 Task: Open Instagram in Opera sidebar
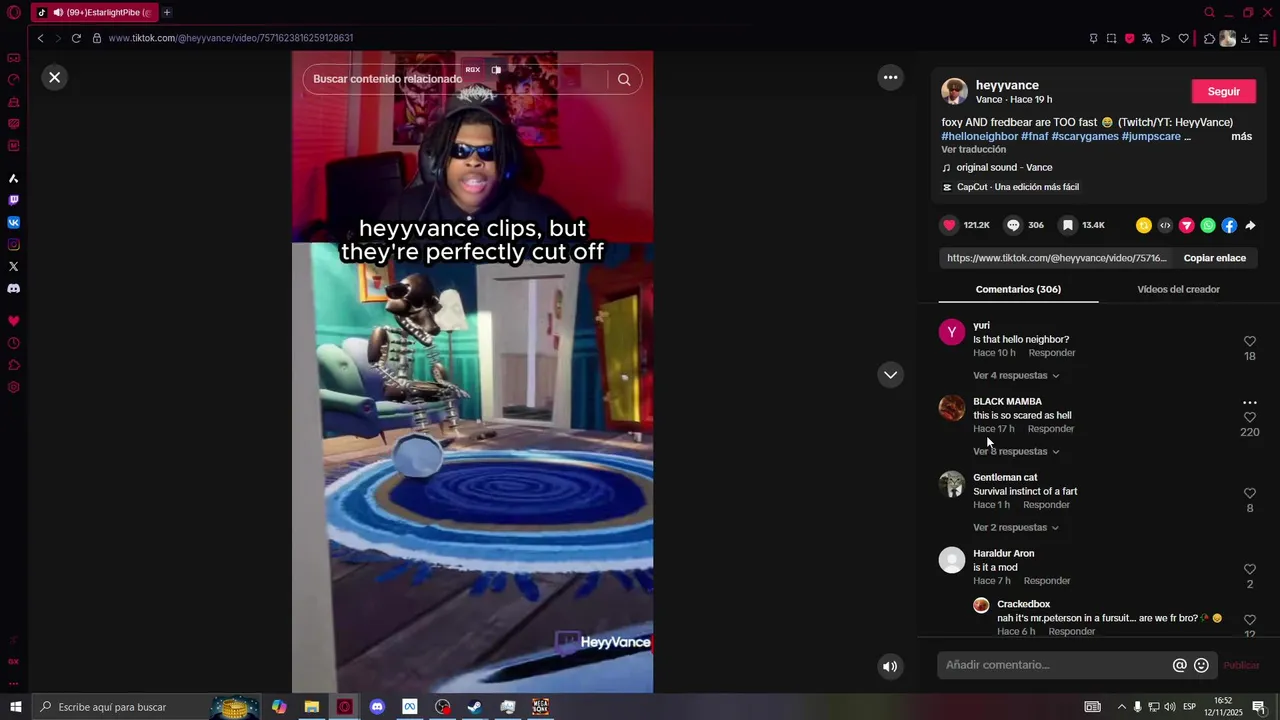coord(14,244)
